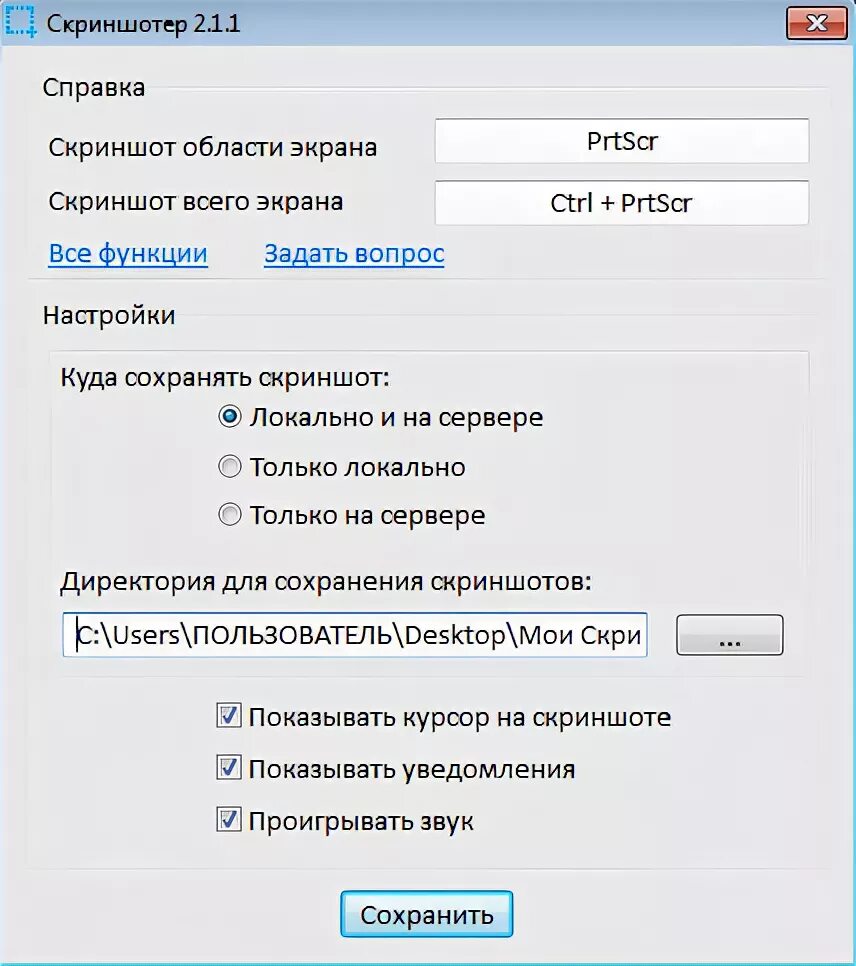Disable the Показывать уведомления checkbox

(229, 769)
